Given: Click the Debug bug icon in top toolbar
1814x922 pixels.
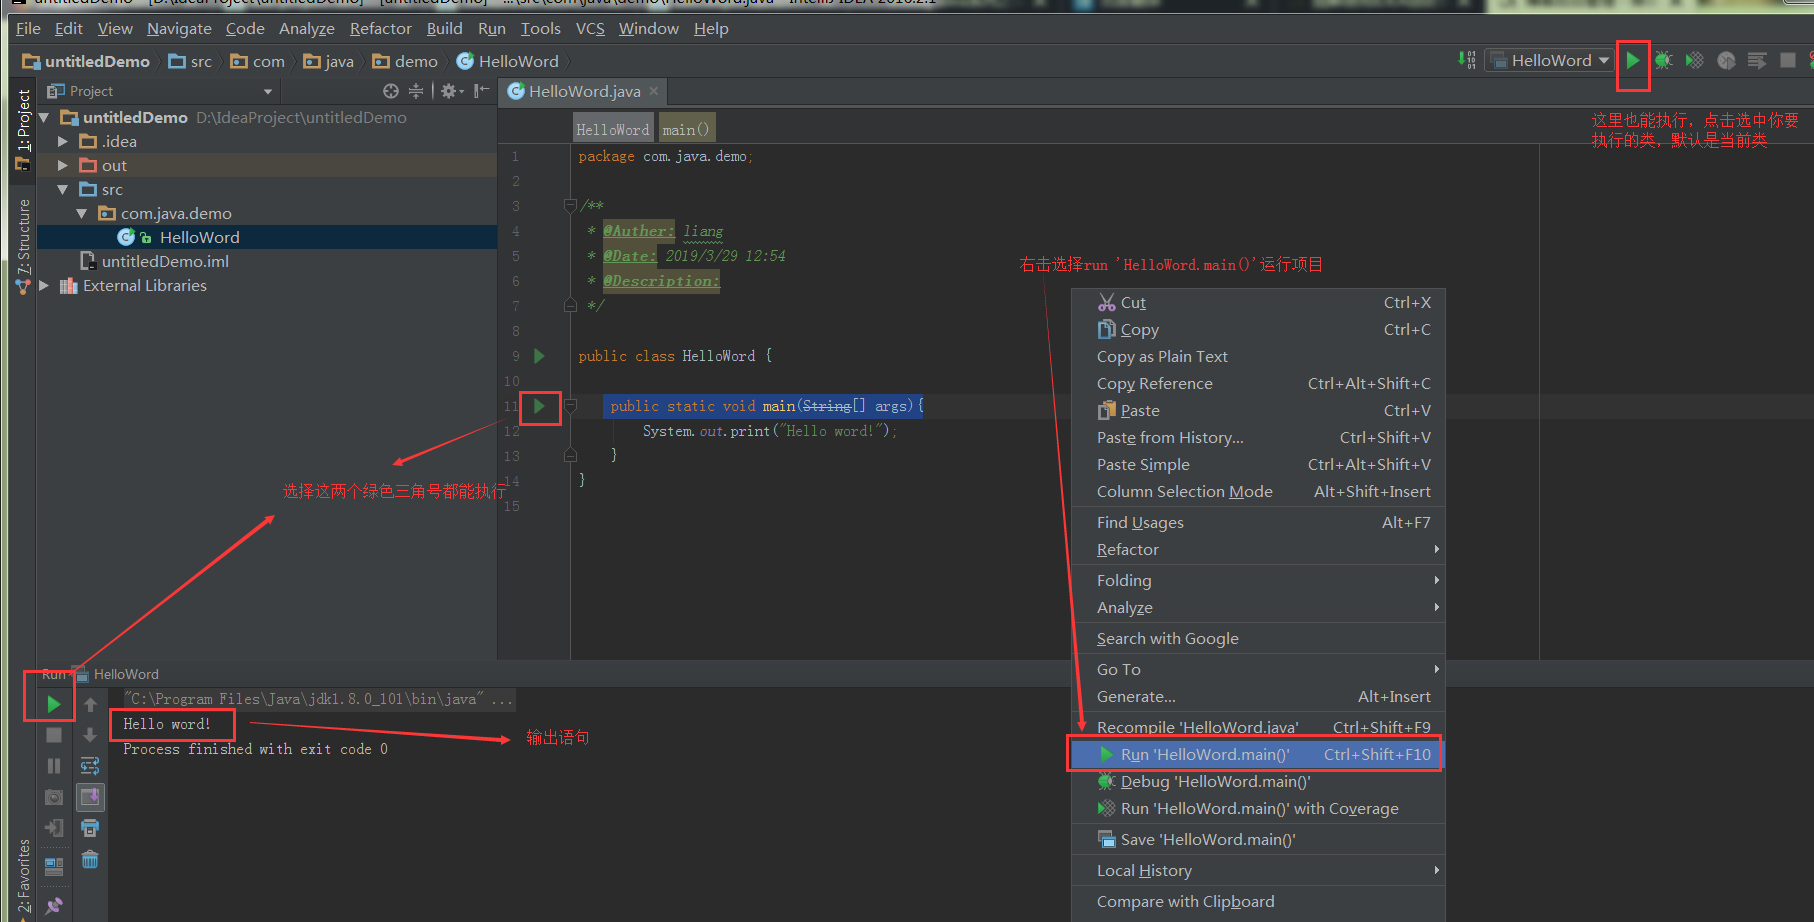Looking at the screenshot, I should [x=1663, y=61].
